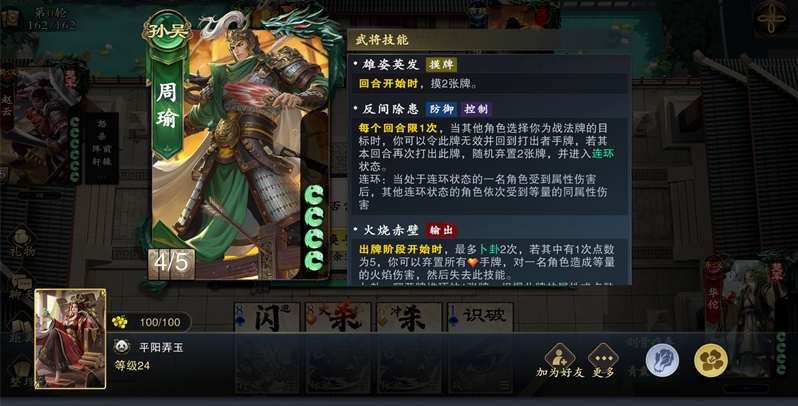798x406 pixels.
Task: Open the 礼物 gift icon in sidebar
Action: click(22, 241)
